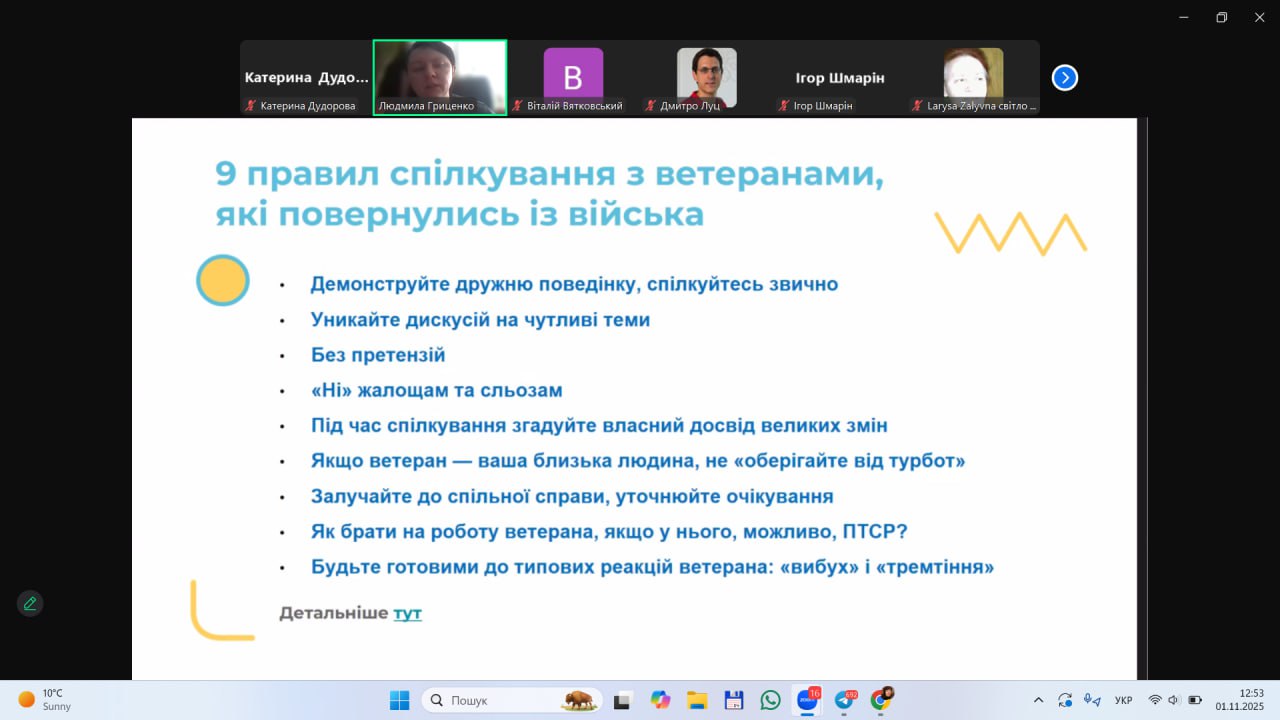Image resolution: width=1280 pixels, height=720 pixels.
Task: Show next participants with blue arrow
Action: [x=1065, y=78]
